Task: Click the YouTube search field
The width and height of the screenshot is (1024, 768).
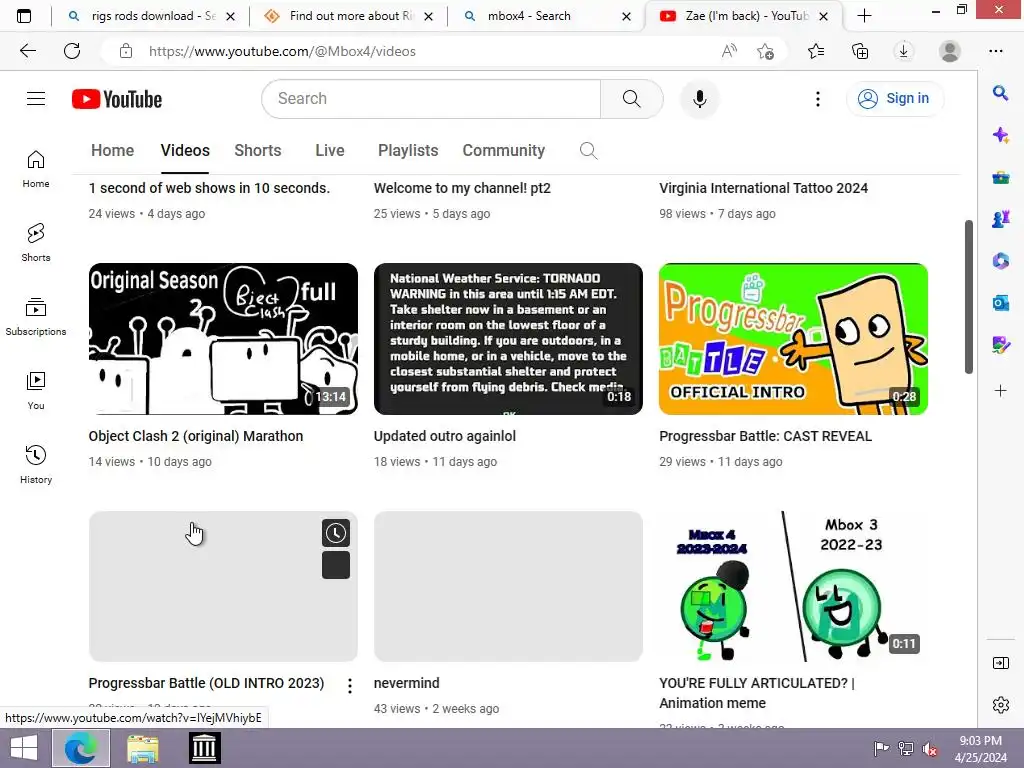Action: coord(431,99)
